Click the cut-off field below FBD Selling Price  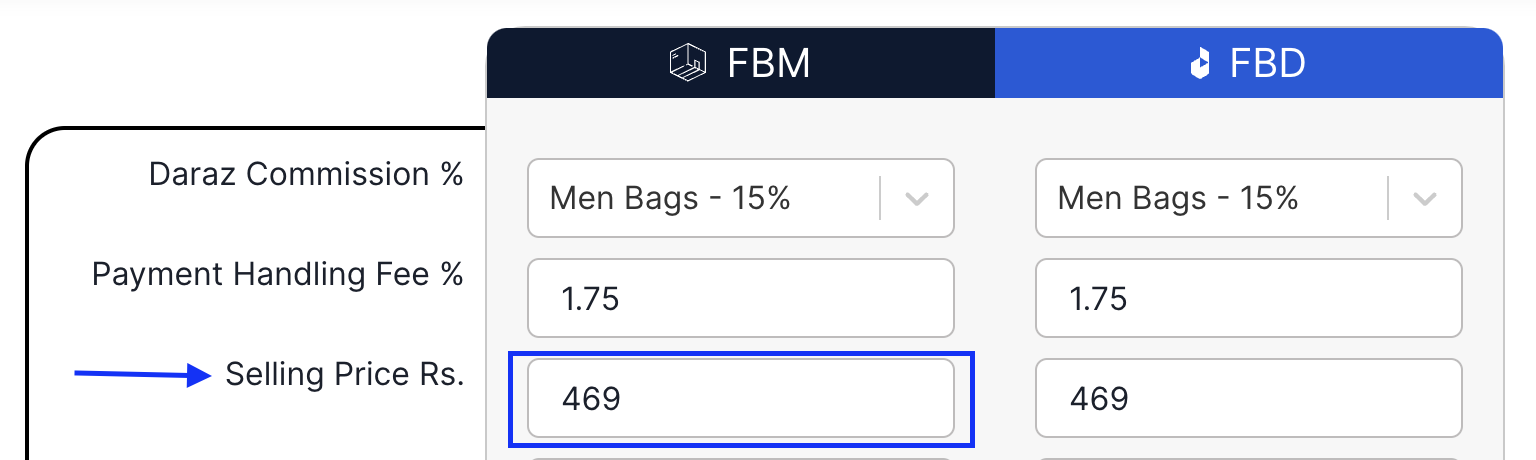(x=1248, y=457)
